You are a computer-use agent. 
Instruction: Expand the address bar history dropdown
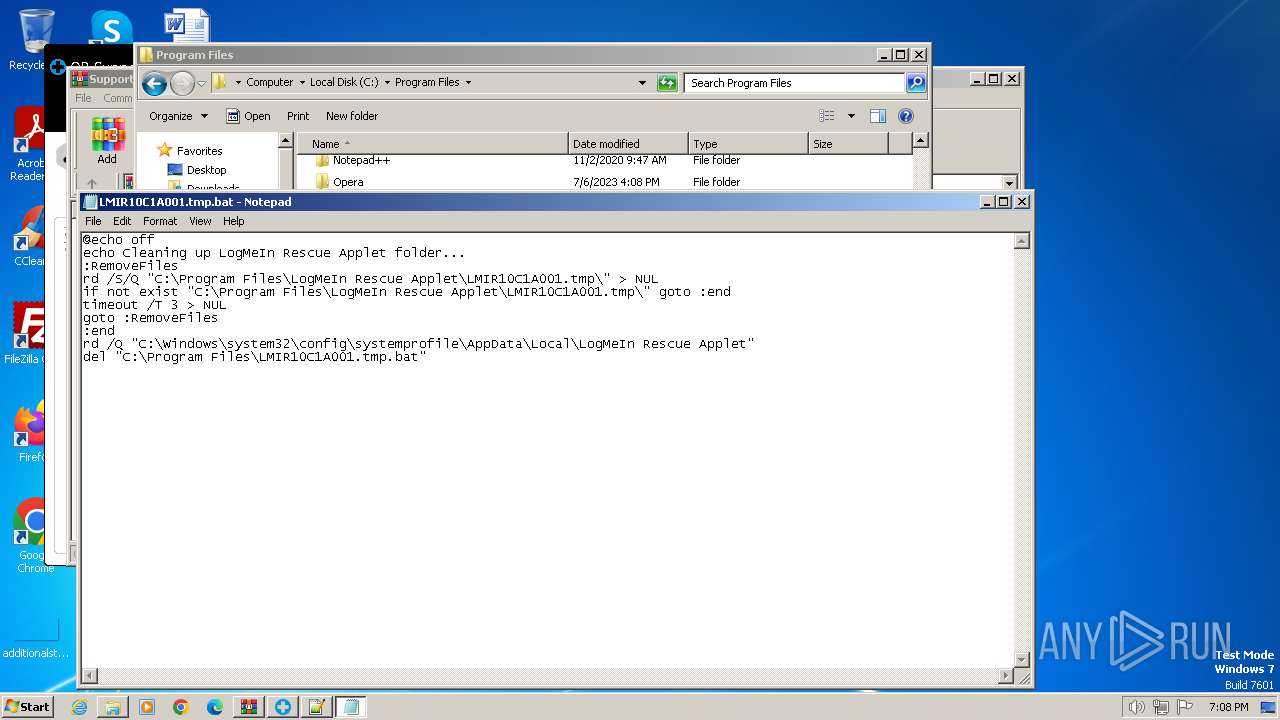tap(642, 83)
